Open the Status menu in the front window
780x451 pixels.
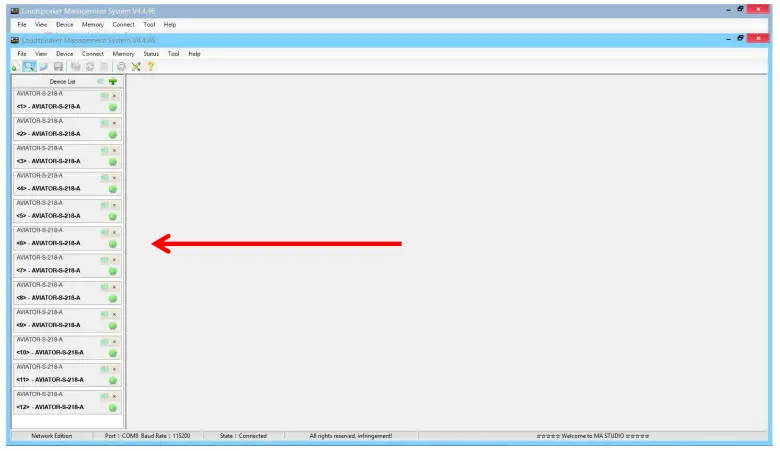(151, 54)
